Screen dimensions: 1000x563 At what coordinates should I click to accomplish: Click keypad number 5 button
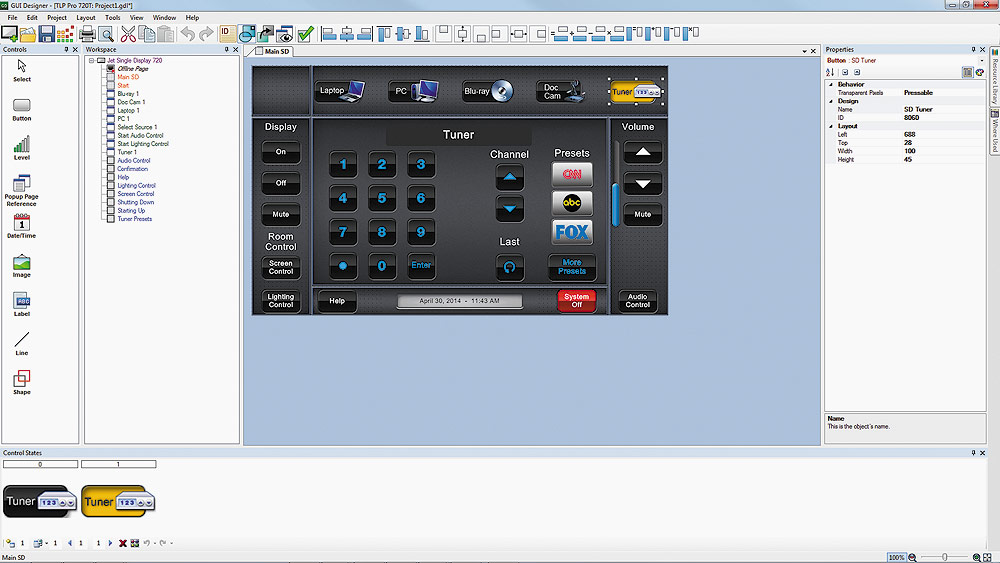[381, 198]
